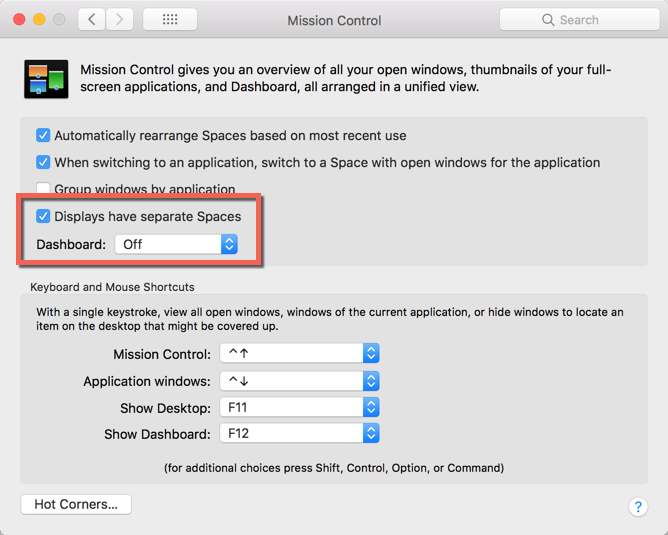Open the Application windows shortcut dropdown
668x535 pixels.
pyautogui.click(x=299, y=381)
